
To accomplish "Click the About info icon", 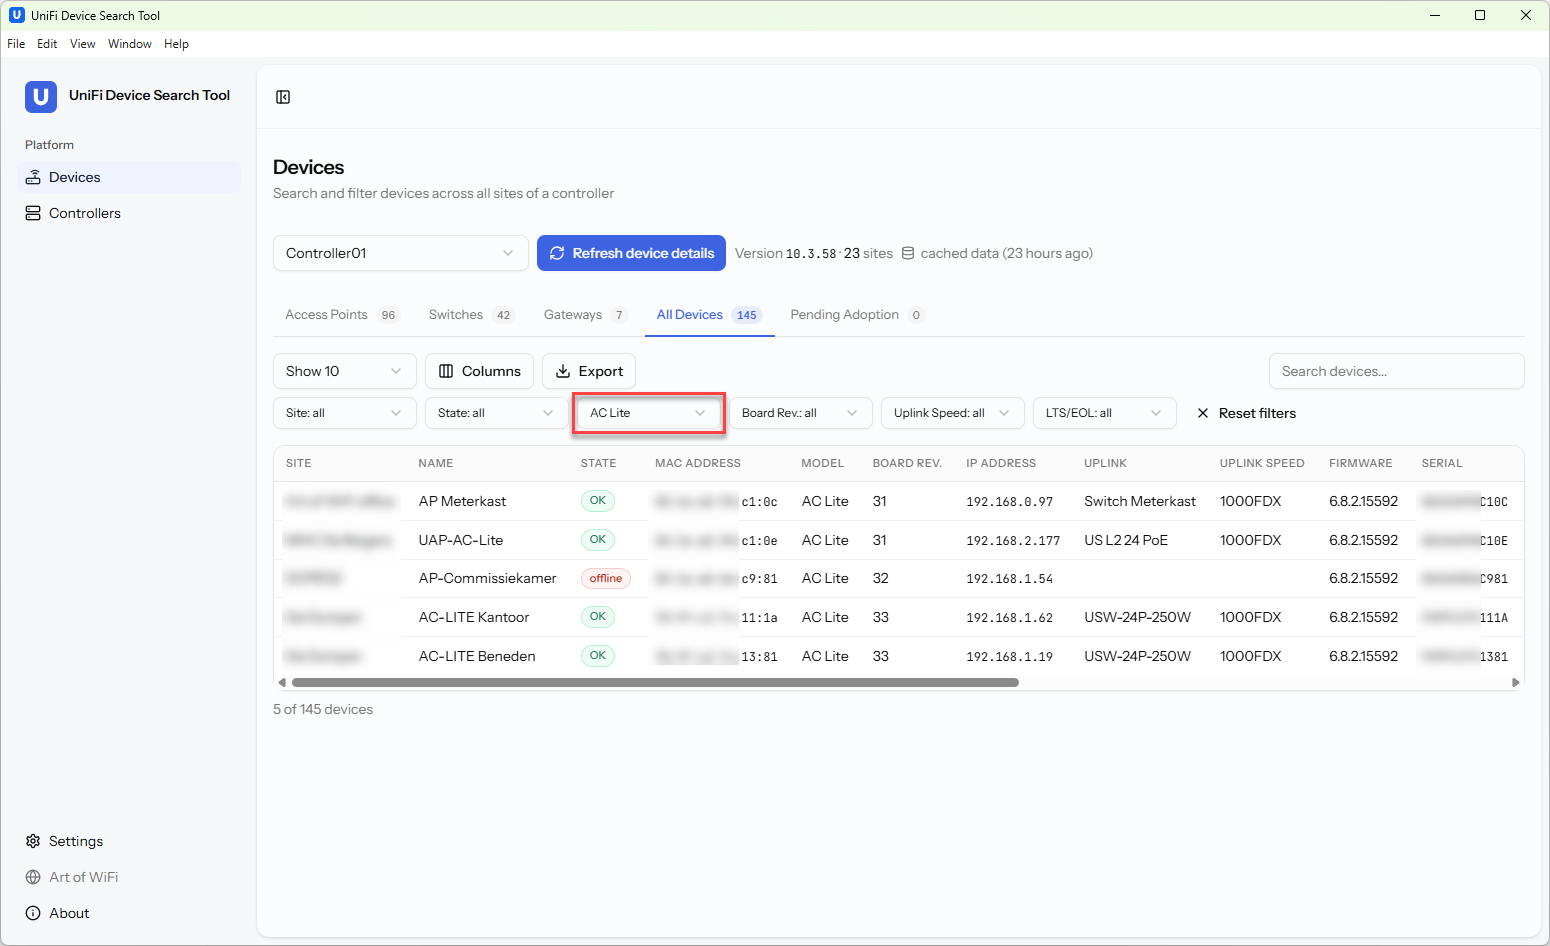I will click(33, 913).
